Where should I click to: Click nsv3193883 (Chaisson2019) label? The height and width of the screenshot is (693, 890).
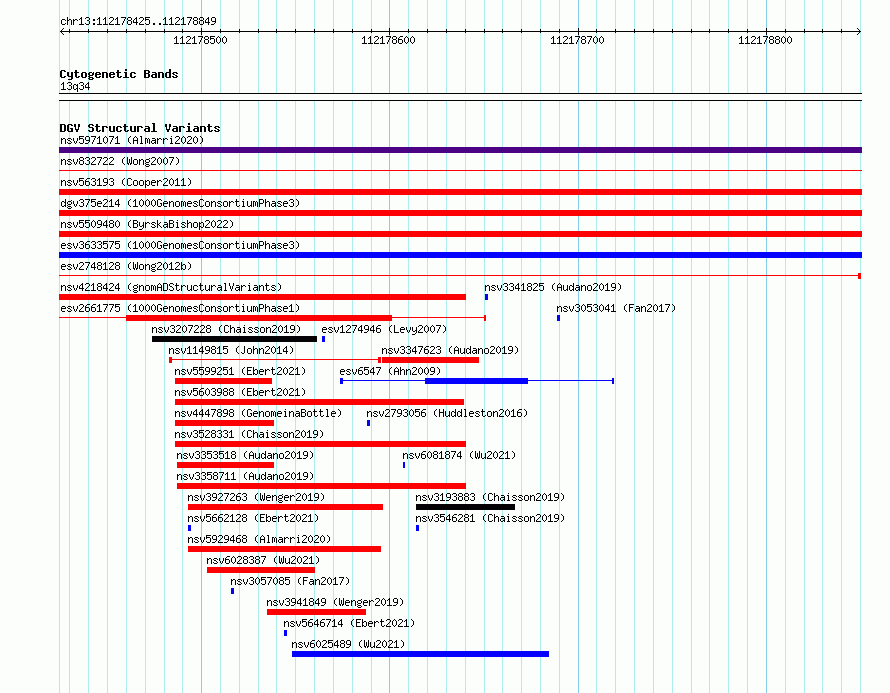click(x=490, y=497)
